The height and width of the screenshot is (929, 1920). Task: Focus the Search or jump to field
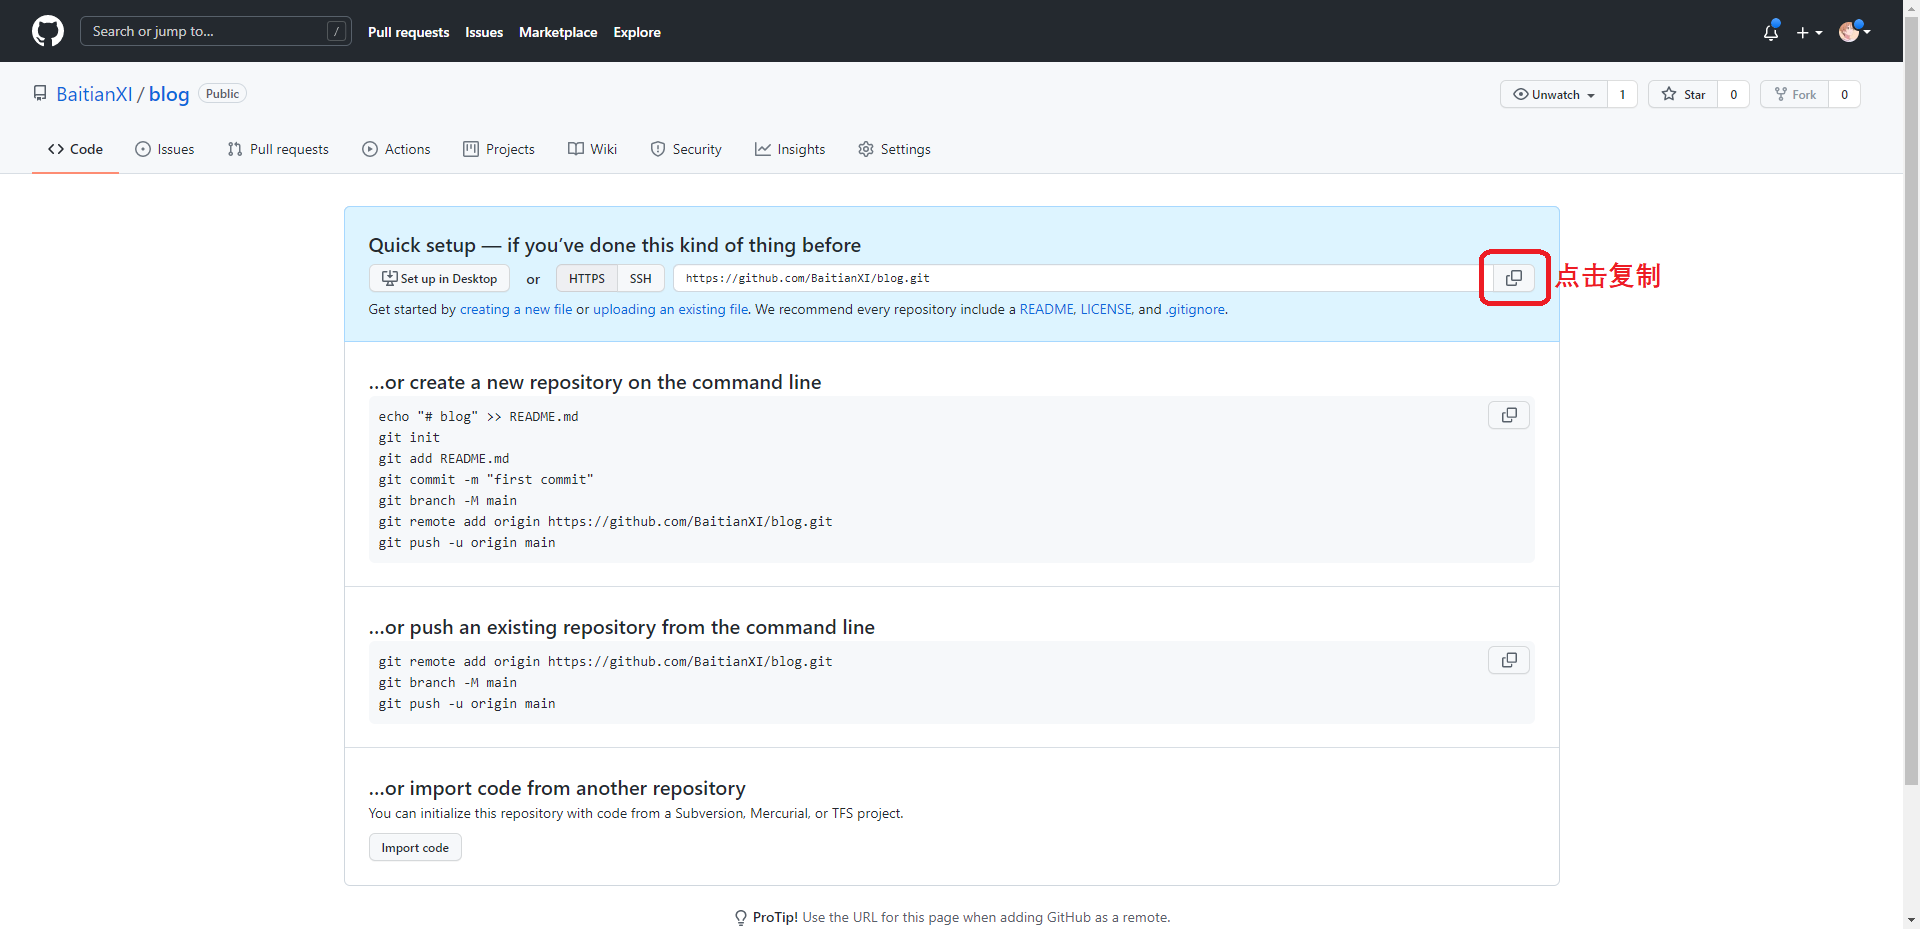pyautogui.click(x=215, y=31)
